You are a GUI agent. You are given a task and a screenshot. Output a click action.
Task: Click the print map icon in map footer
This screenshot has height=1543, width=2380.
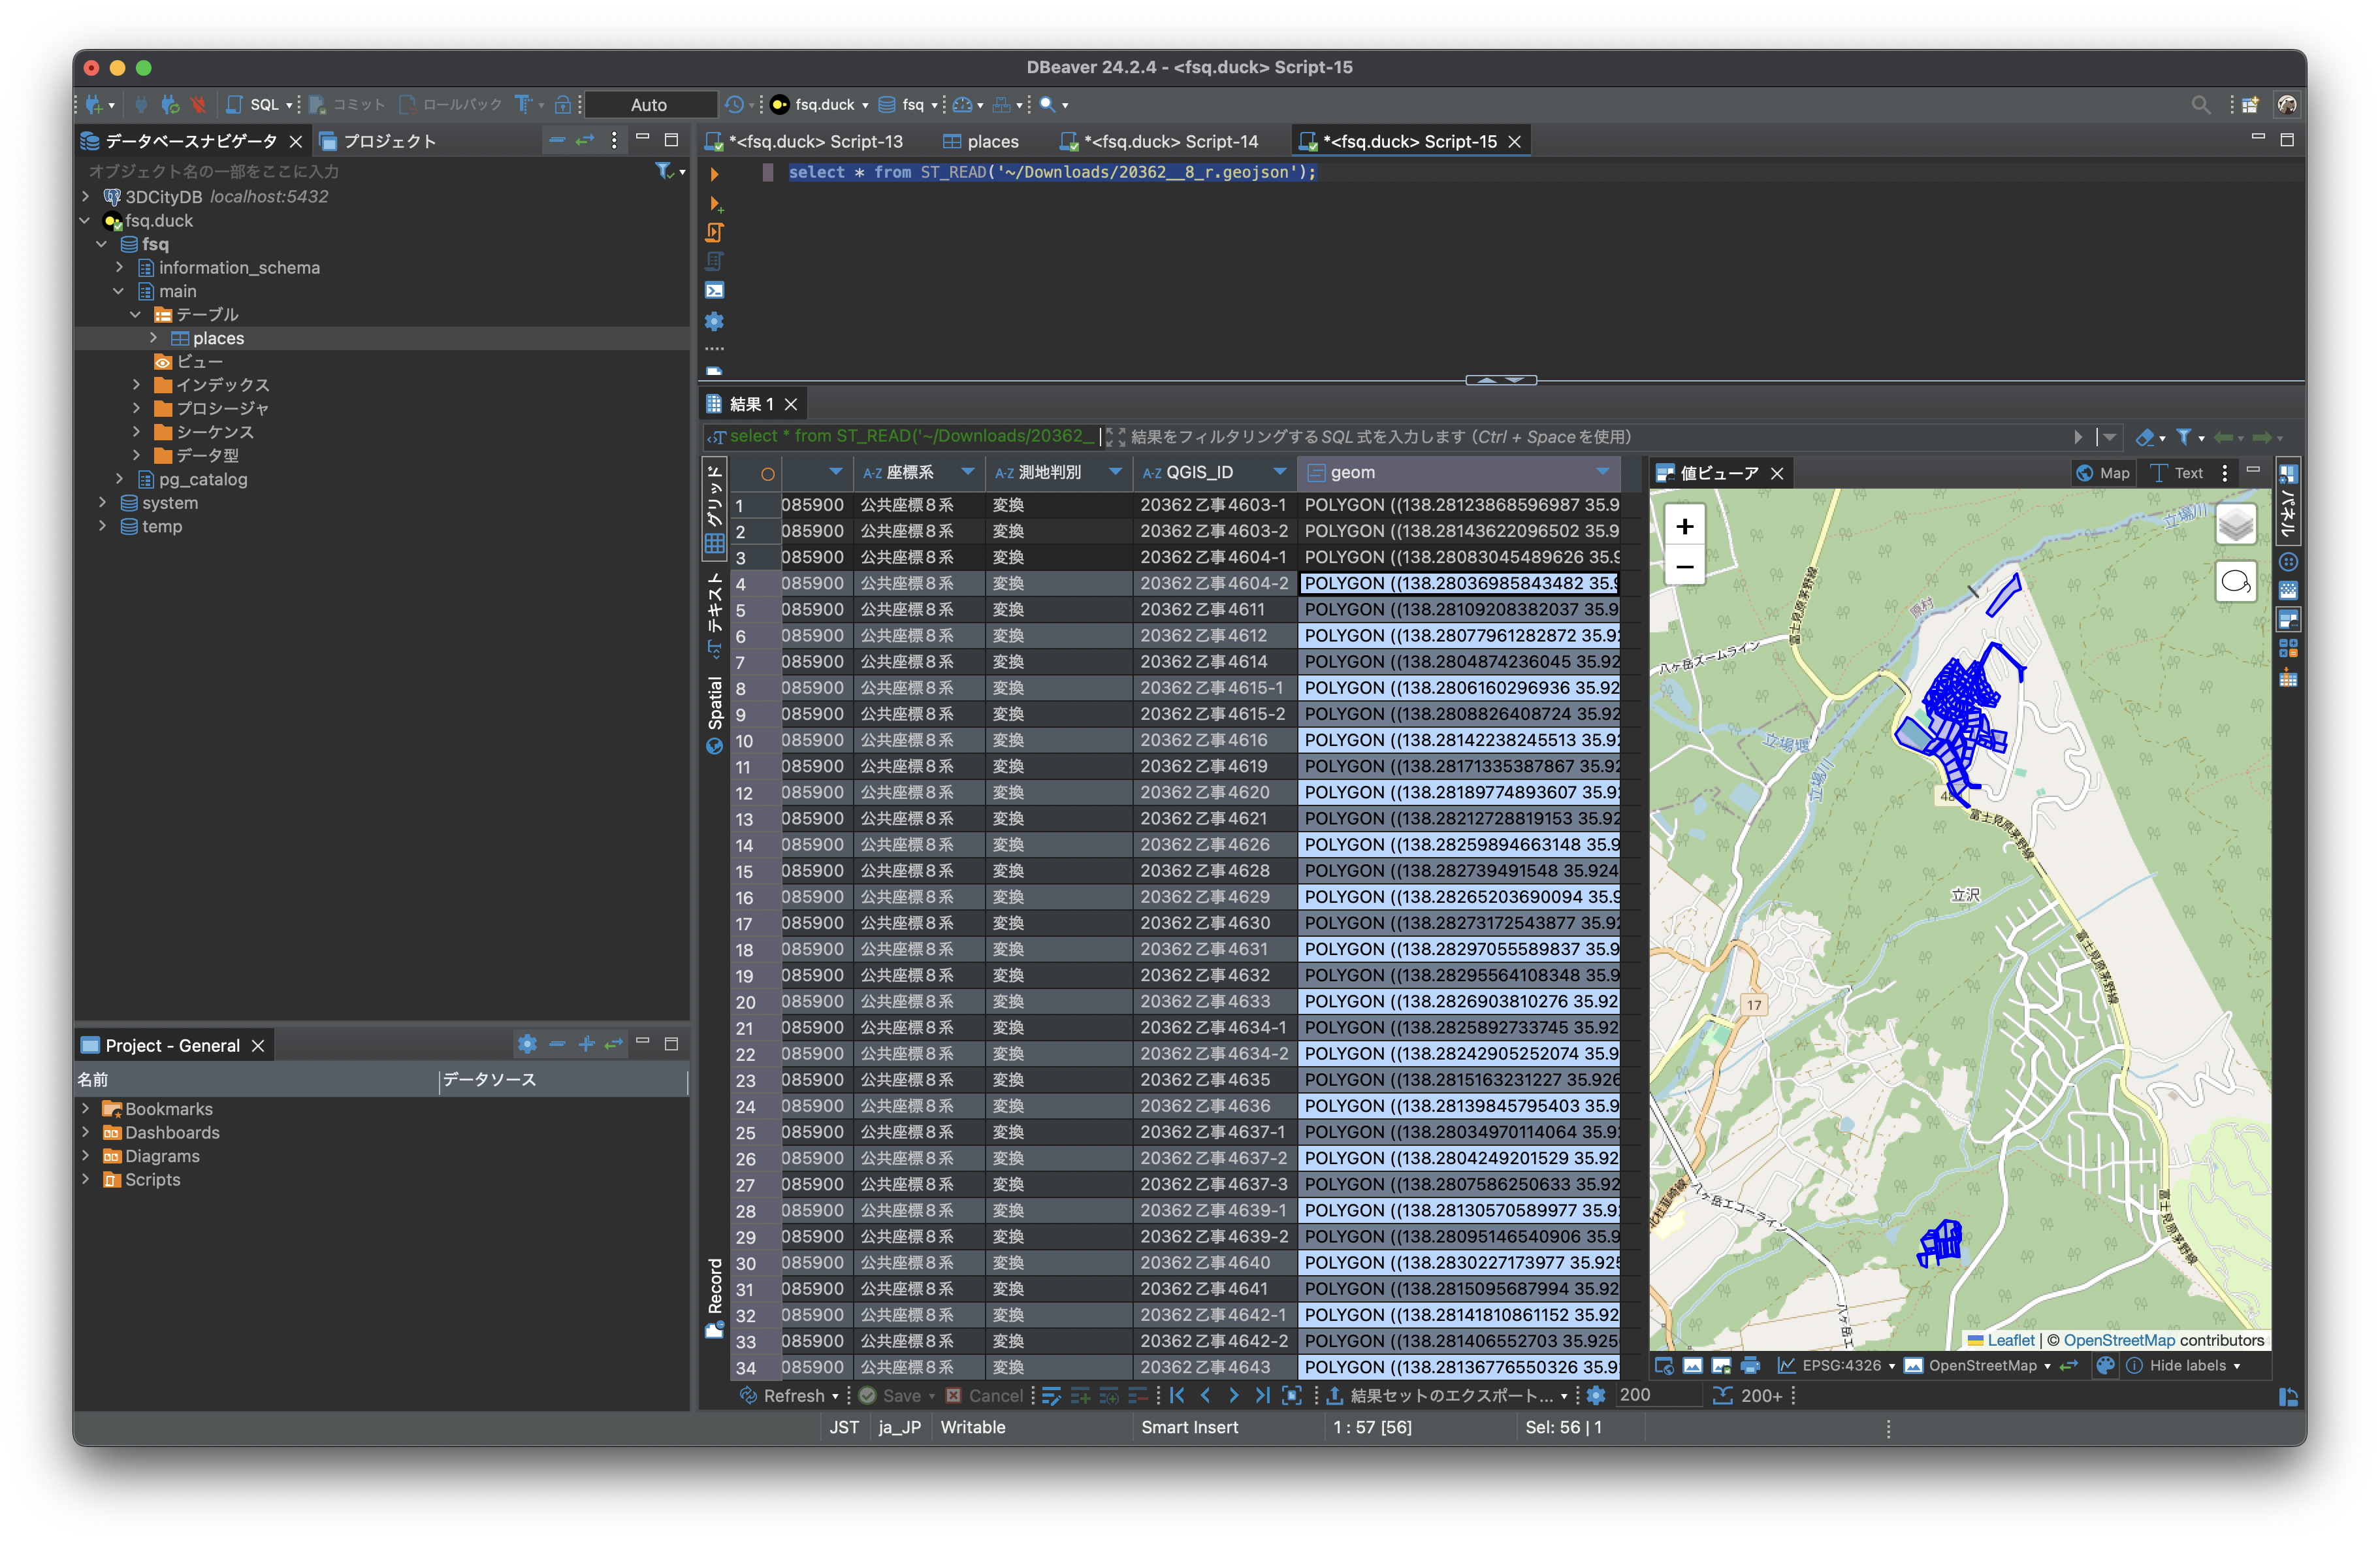(x=1751, y=1365)
